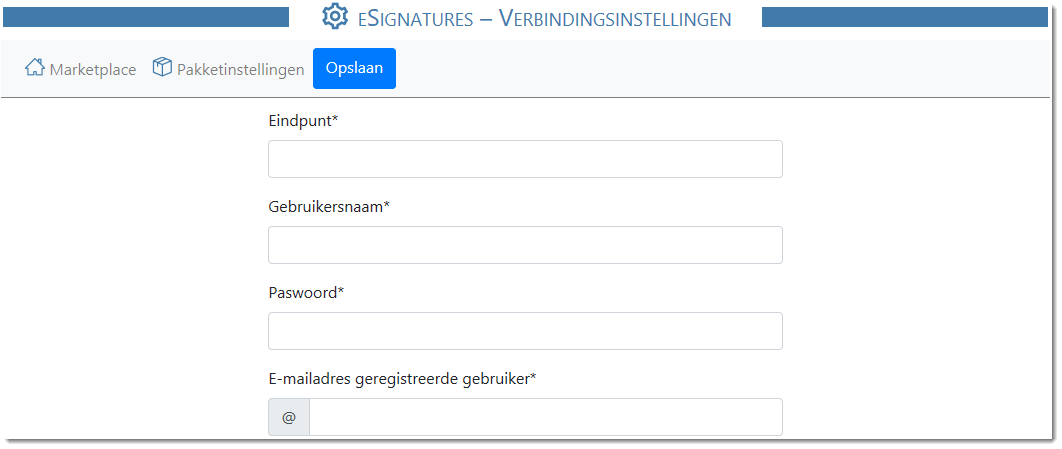Click the Eindpunt* field label

point(303,121)
